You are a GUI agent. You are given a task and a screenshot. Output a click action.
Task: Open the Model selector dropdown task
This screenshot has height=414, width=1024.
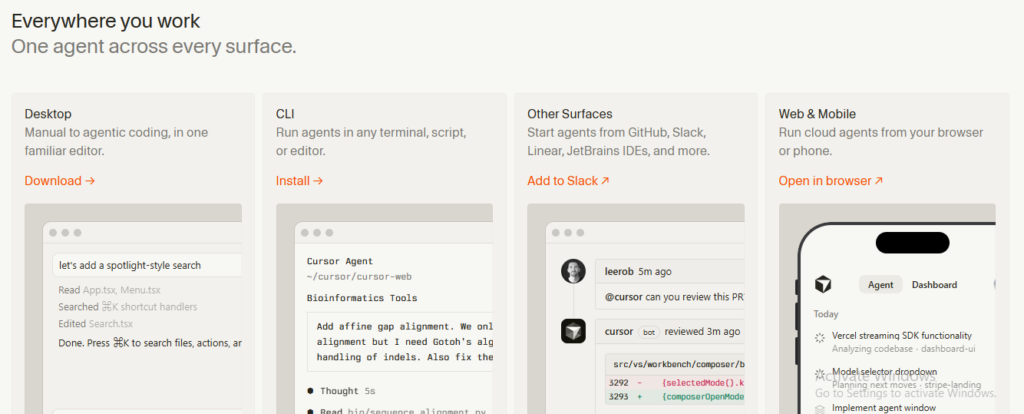[x=886, y=372]
